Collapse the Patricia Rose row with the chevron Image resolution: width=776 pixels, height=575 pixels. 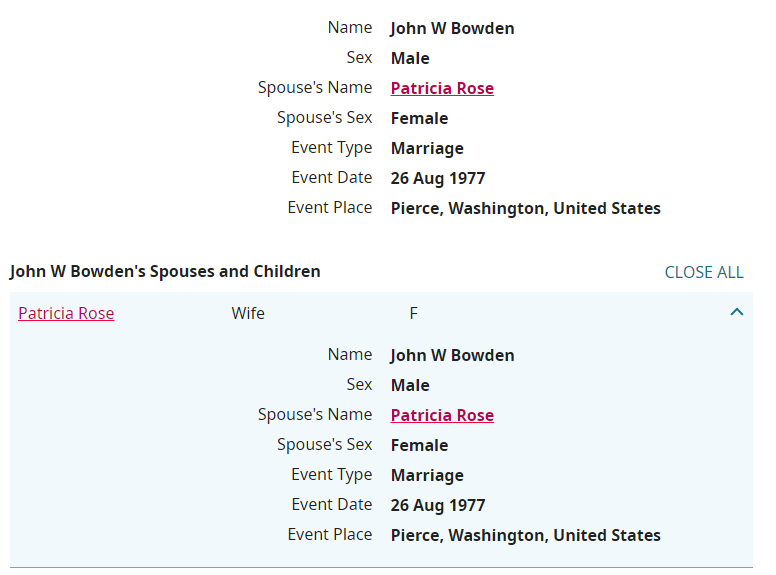coord(737,313)
